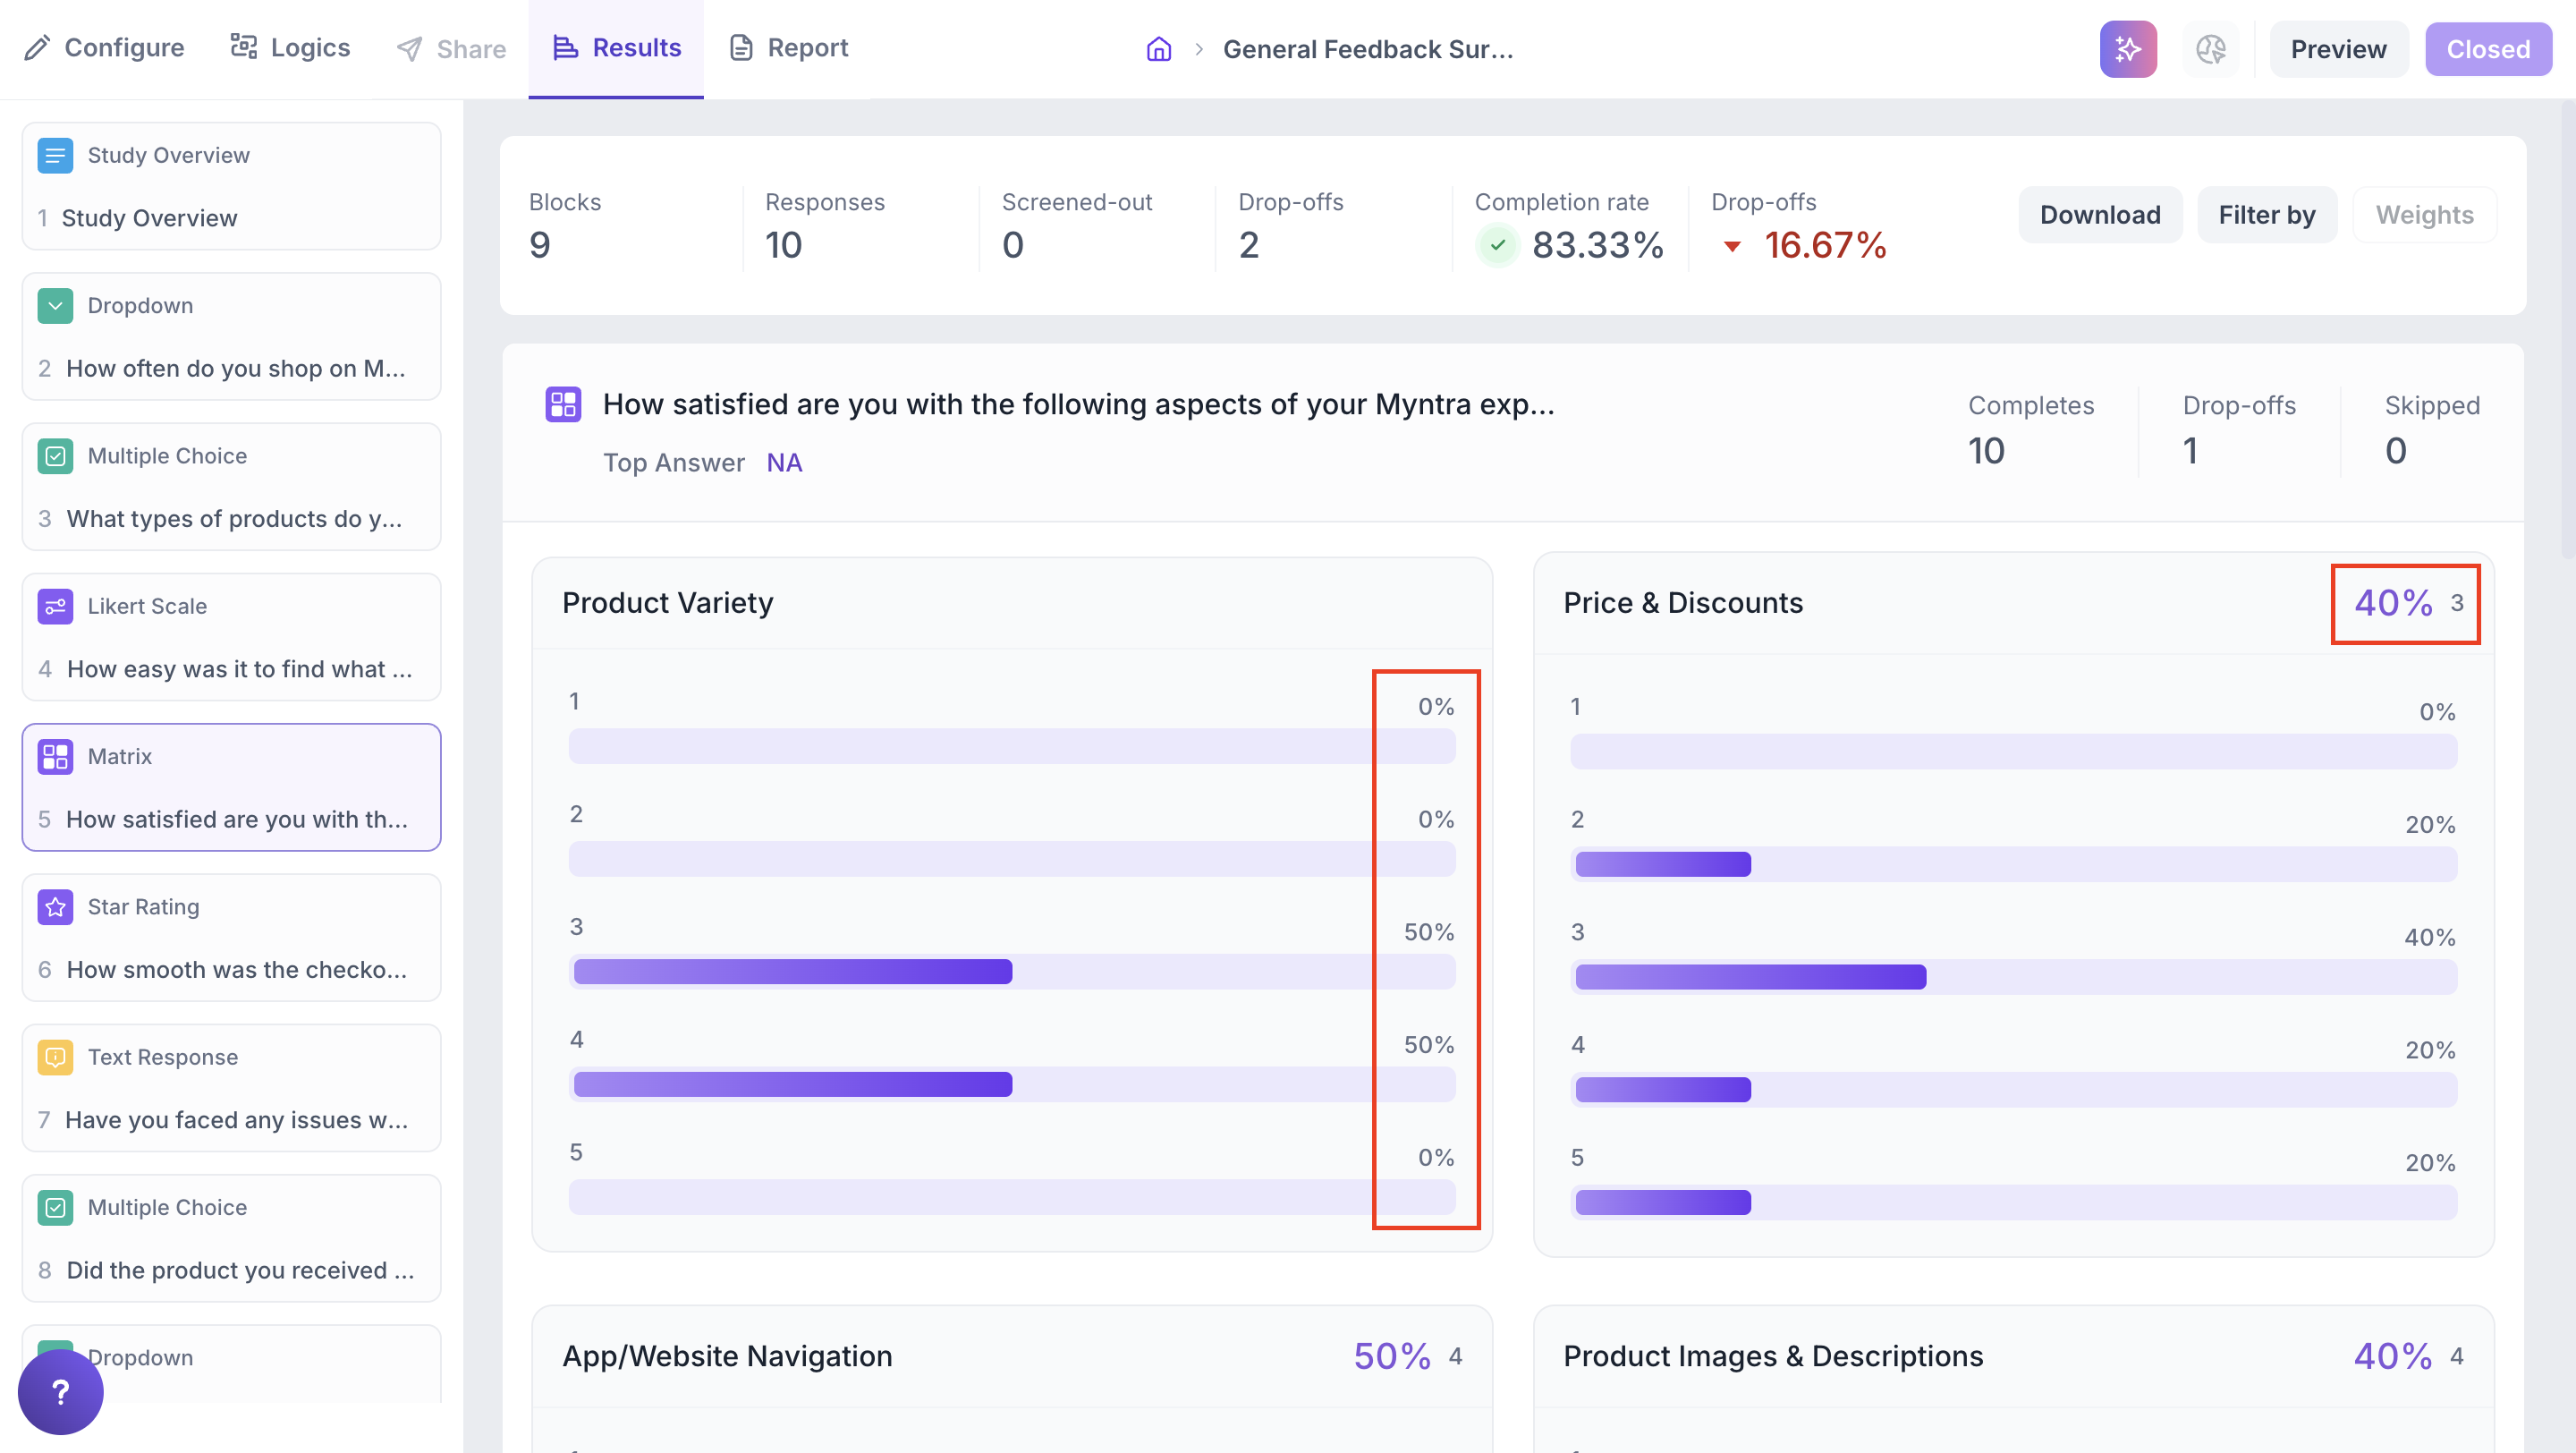
Task: Click the Text Response block icon
Action: click(55, 1057)
